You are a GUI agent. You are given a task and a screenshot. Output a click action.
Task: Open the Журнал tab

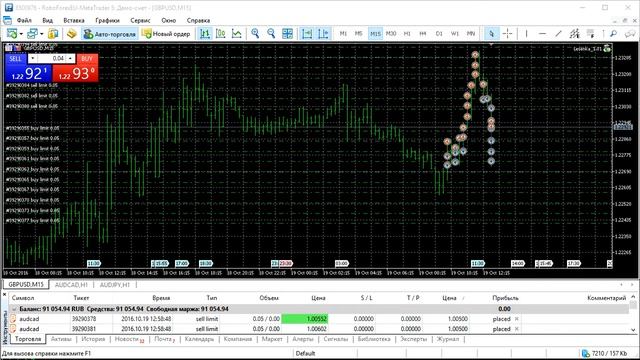coord(447,339)
